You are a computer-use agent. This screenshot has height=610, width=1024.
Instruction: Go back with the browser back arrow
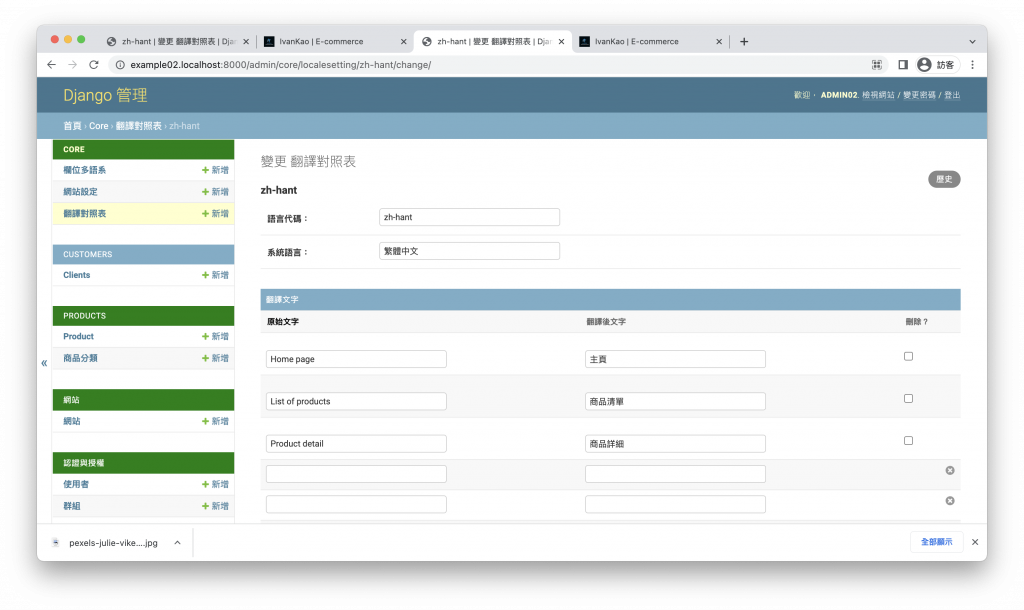point(52,65)
